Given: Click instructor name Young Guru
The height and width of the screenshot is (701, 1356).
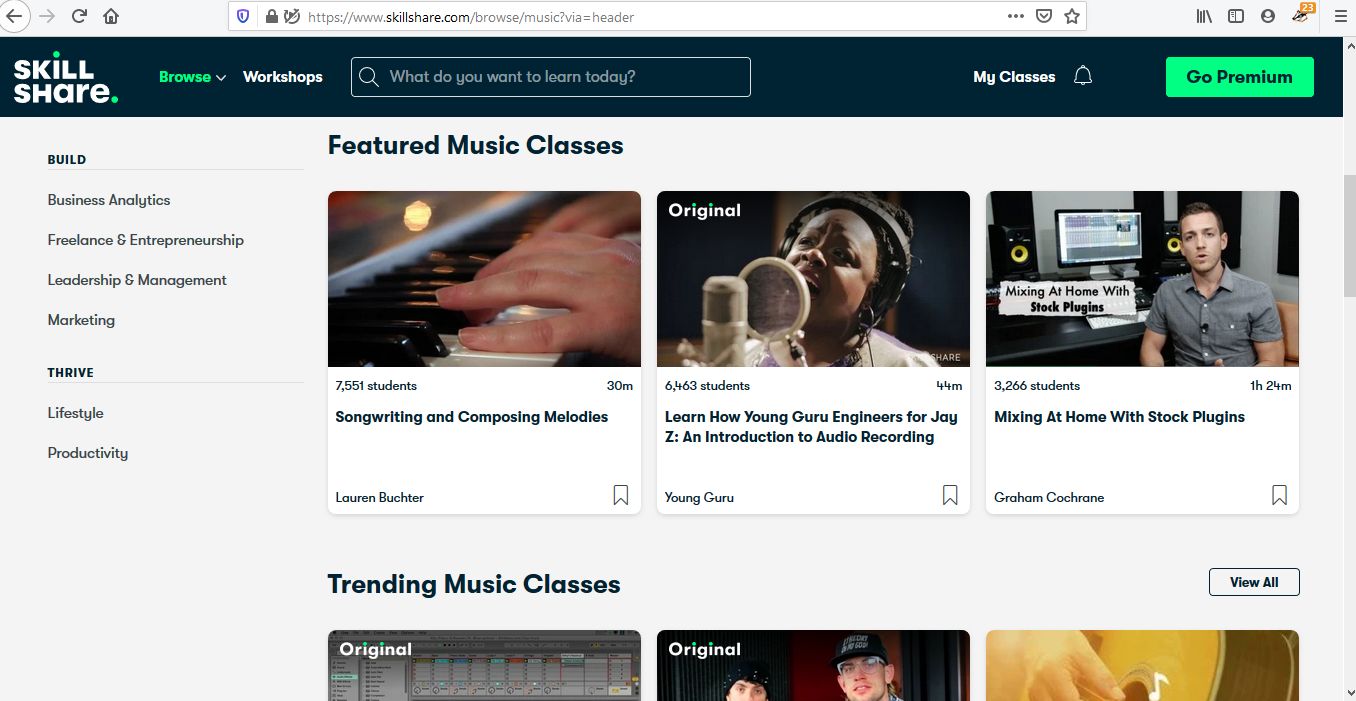Looking at the screenshot, I should (699, 497).
